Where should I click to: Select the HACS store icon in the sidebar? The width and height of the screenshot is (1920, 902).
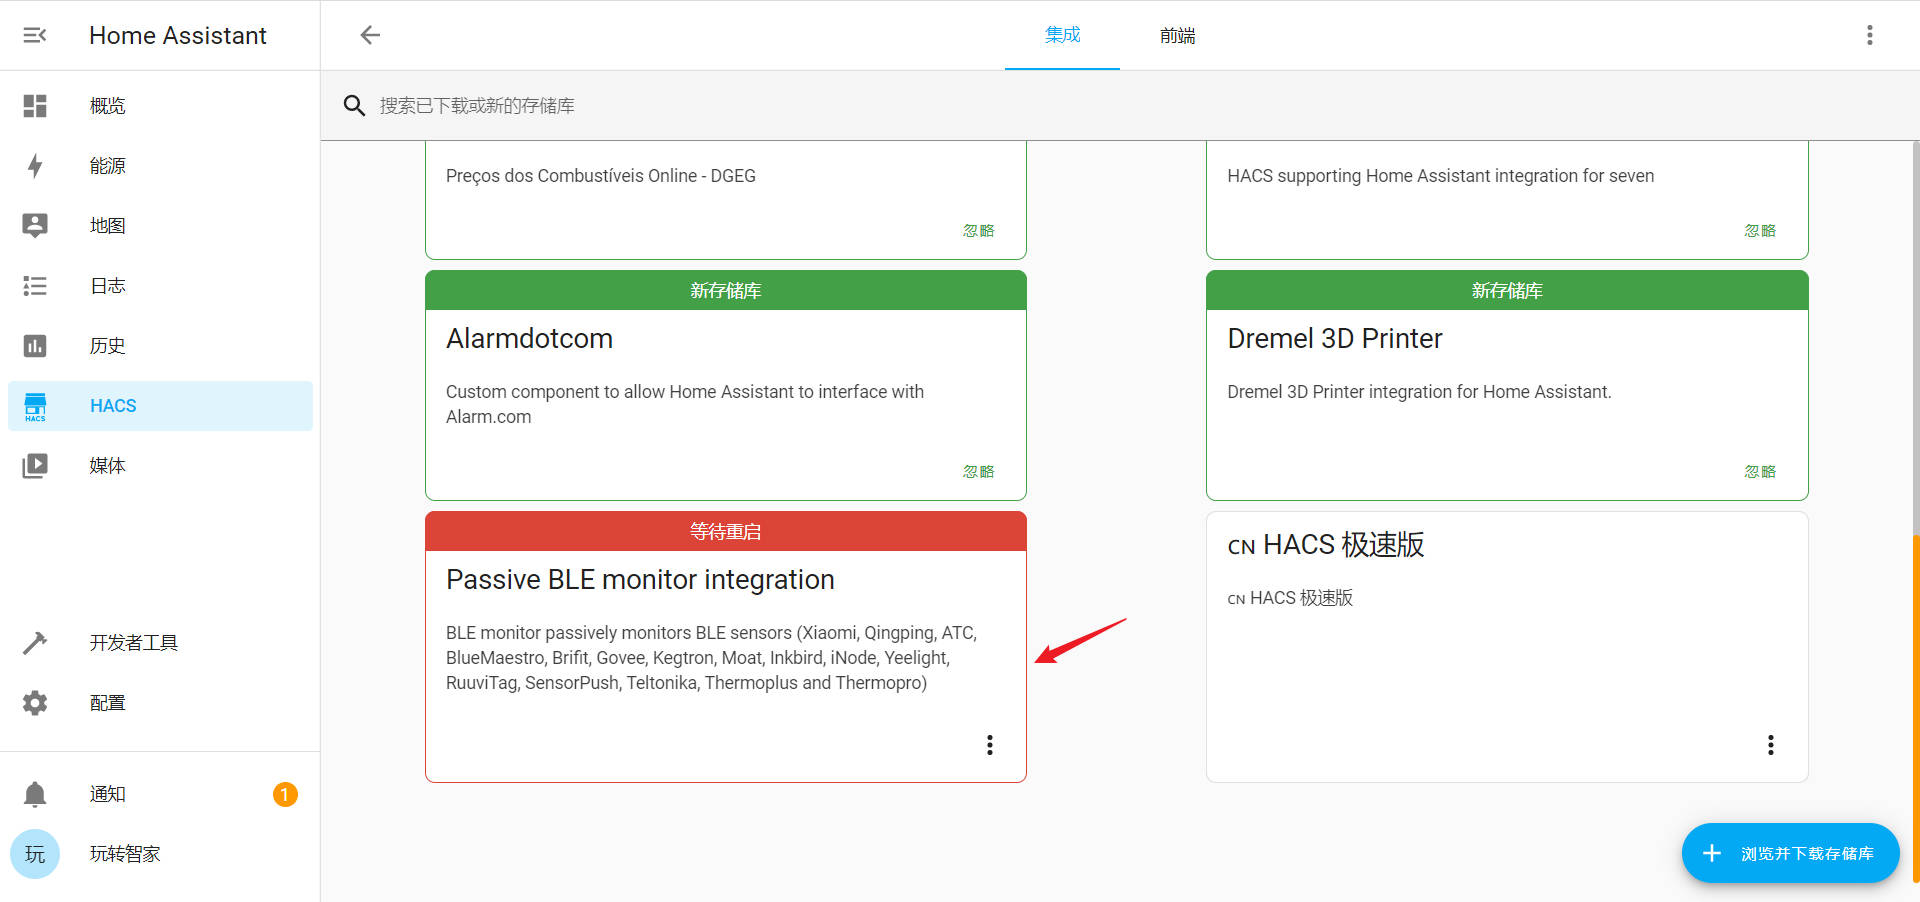[35, 406]
